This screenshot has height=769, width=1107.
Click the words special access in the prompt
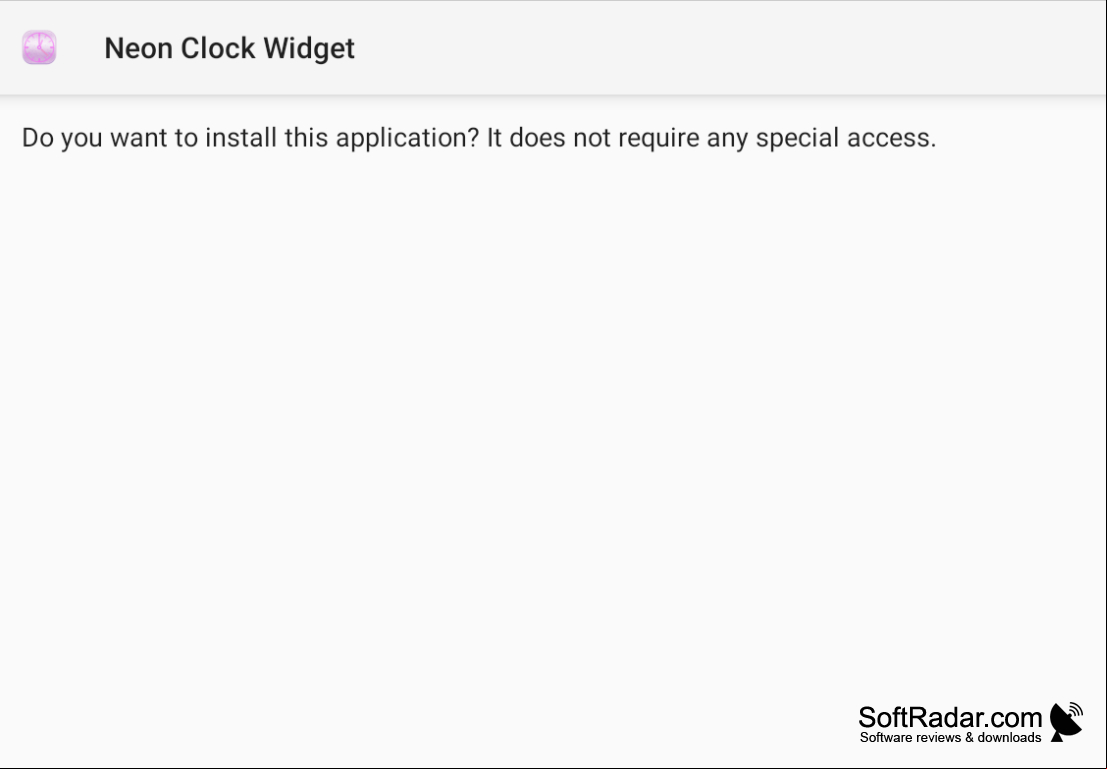846,138
